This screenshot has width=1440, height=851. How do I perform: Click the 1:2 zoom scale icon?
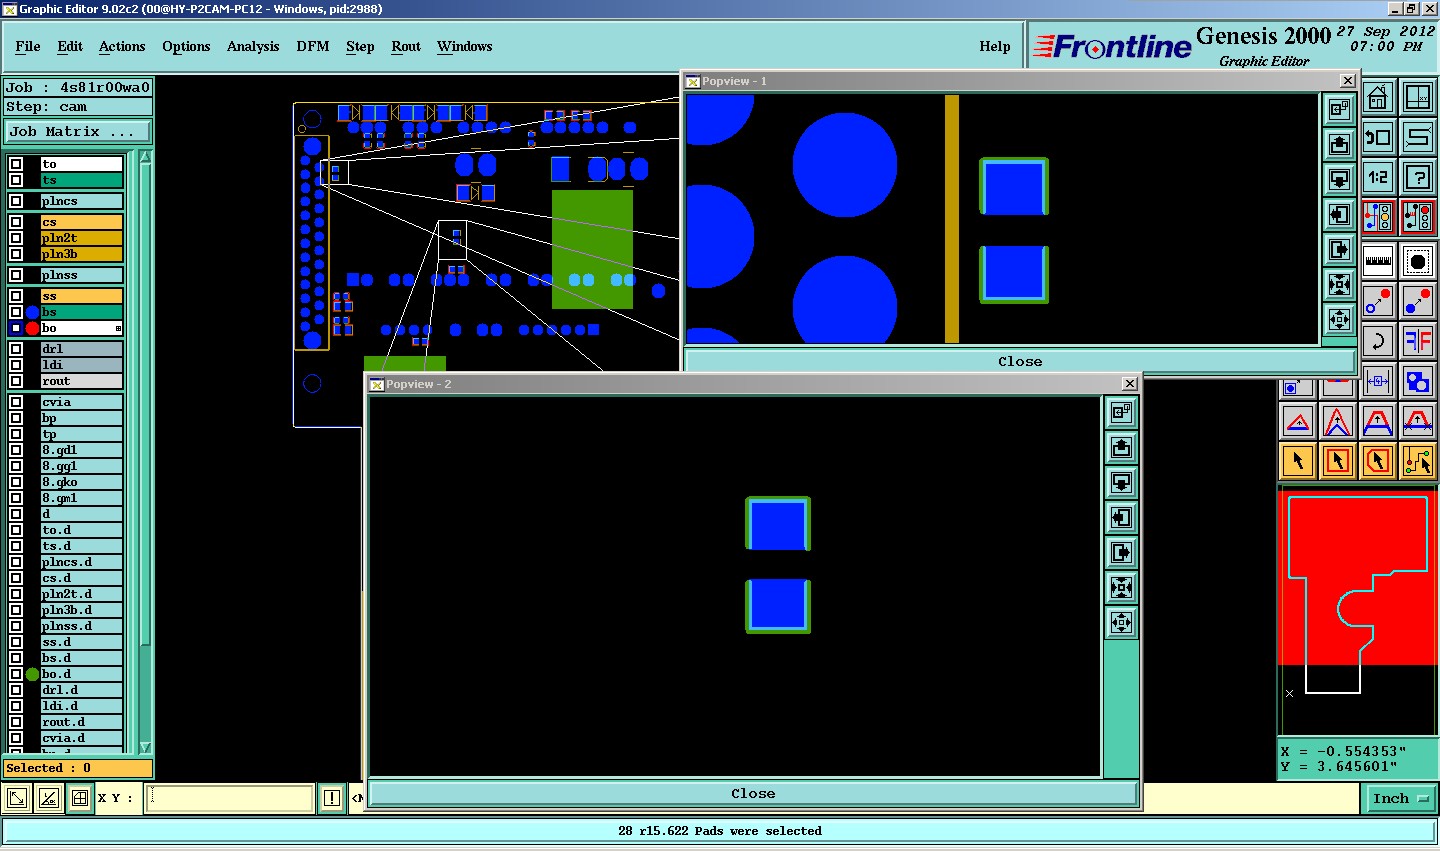pos(1378,178)
